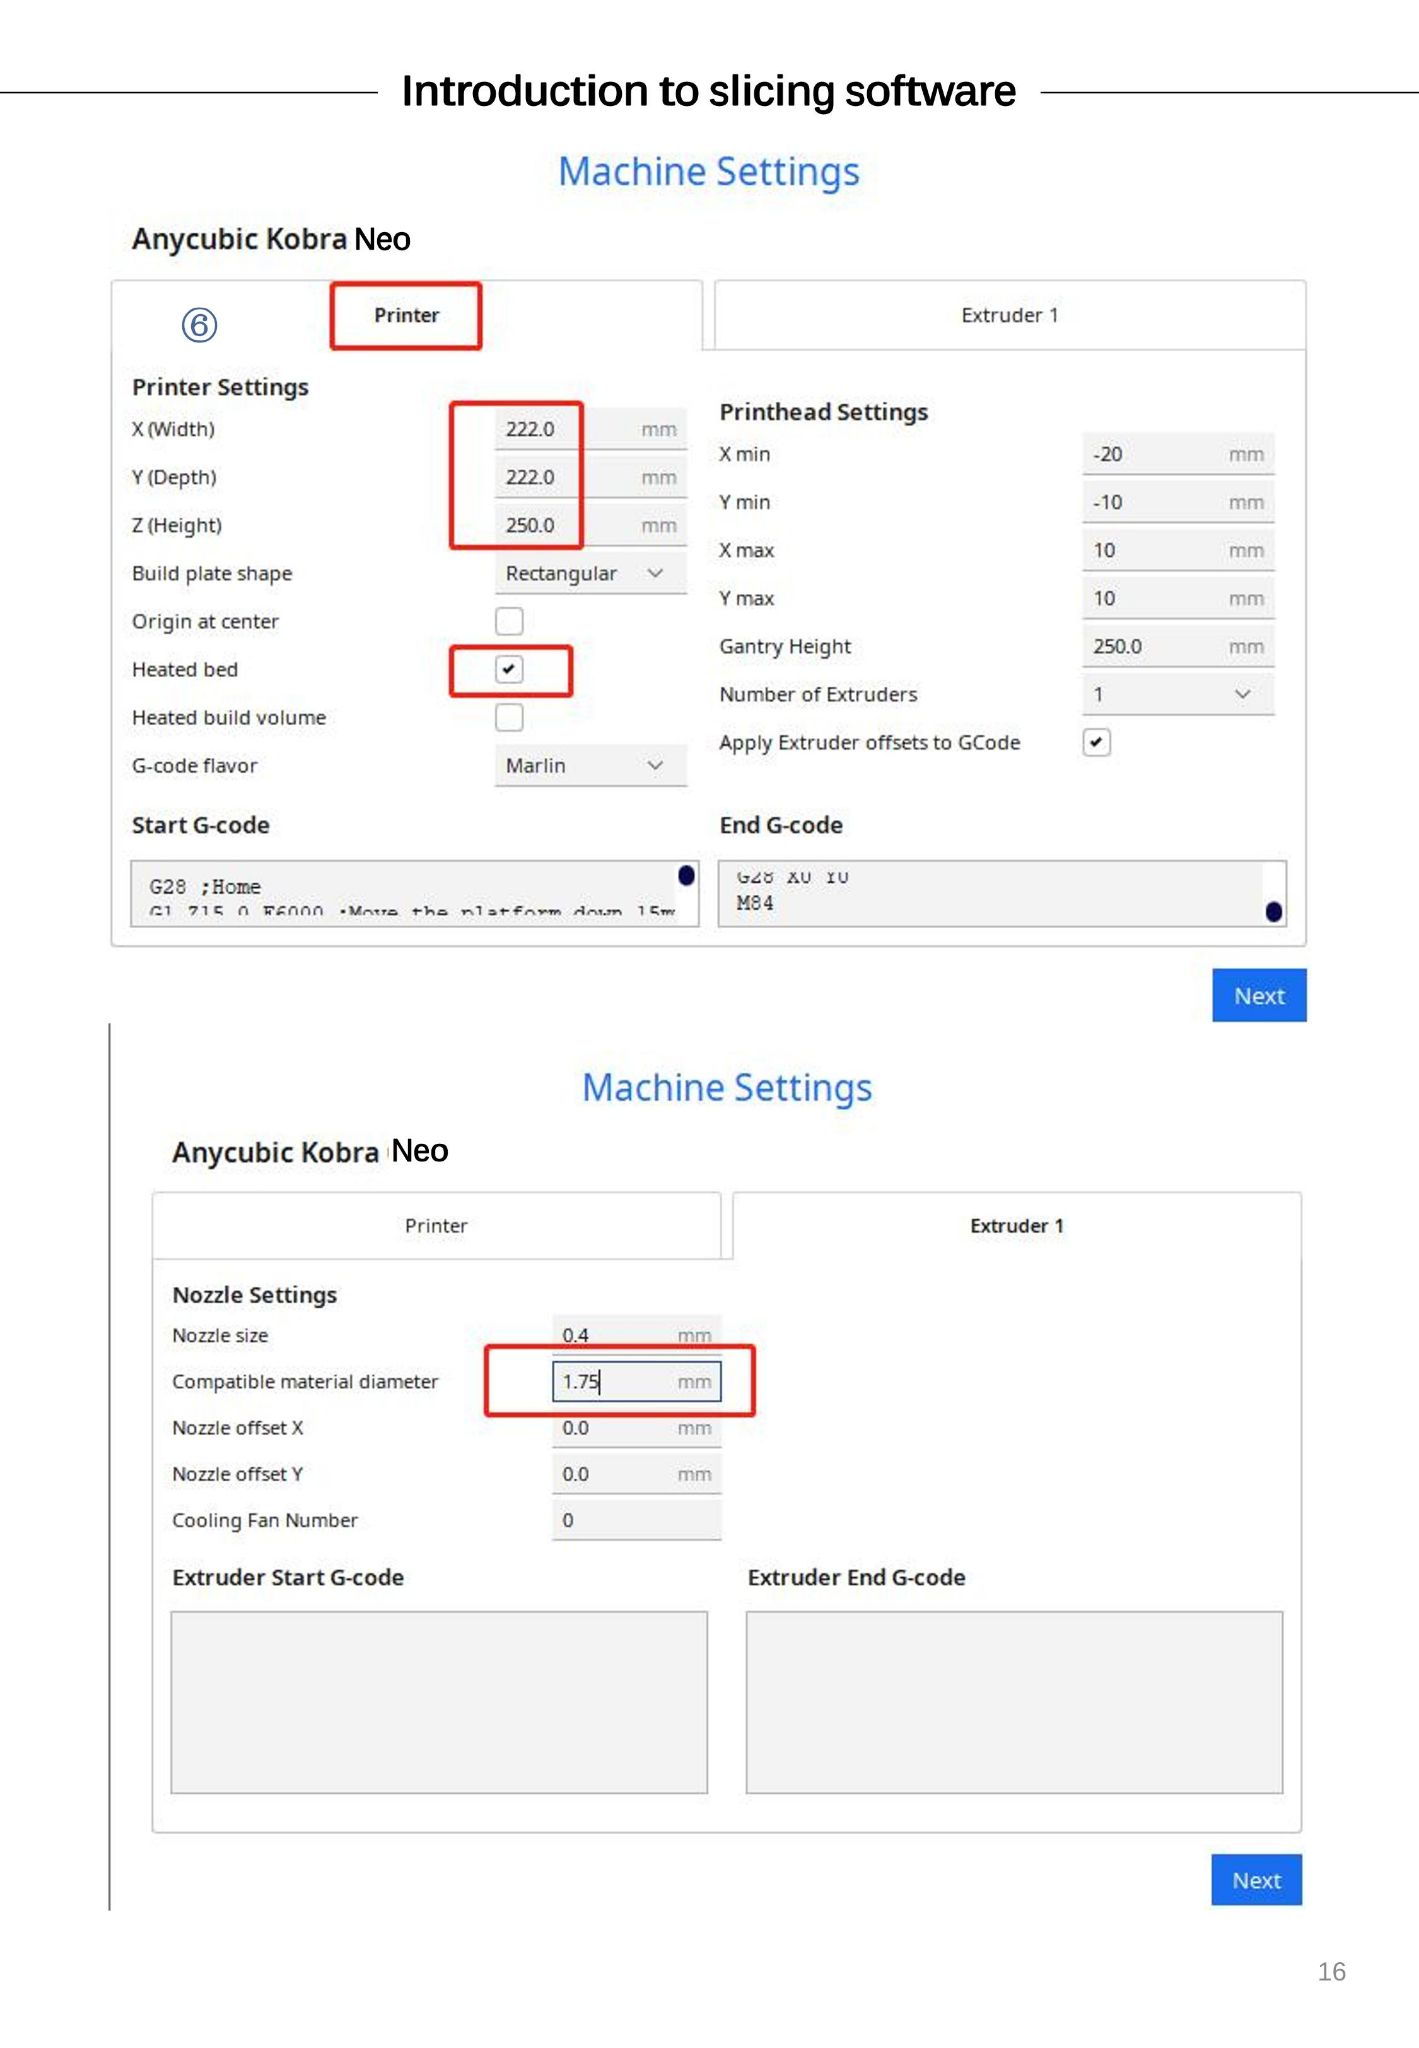The image size is (1419, 2048).
Task: Click the 'Nozzle Settings' heading
Action: (x=255, y=1295)
